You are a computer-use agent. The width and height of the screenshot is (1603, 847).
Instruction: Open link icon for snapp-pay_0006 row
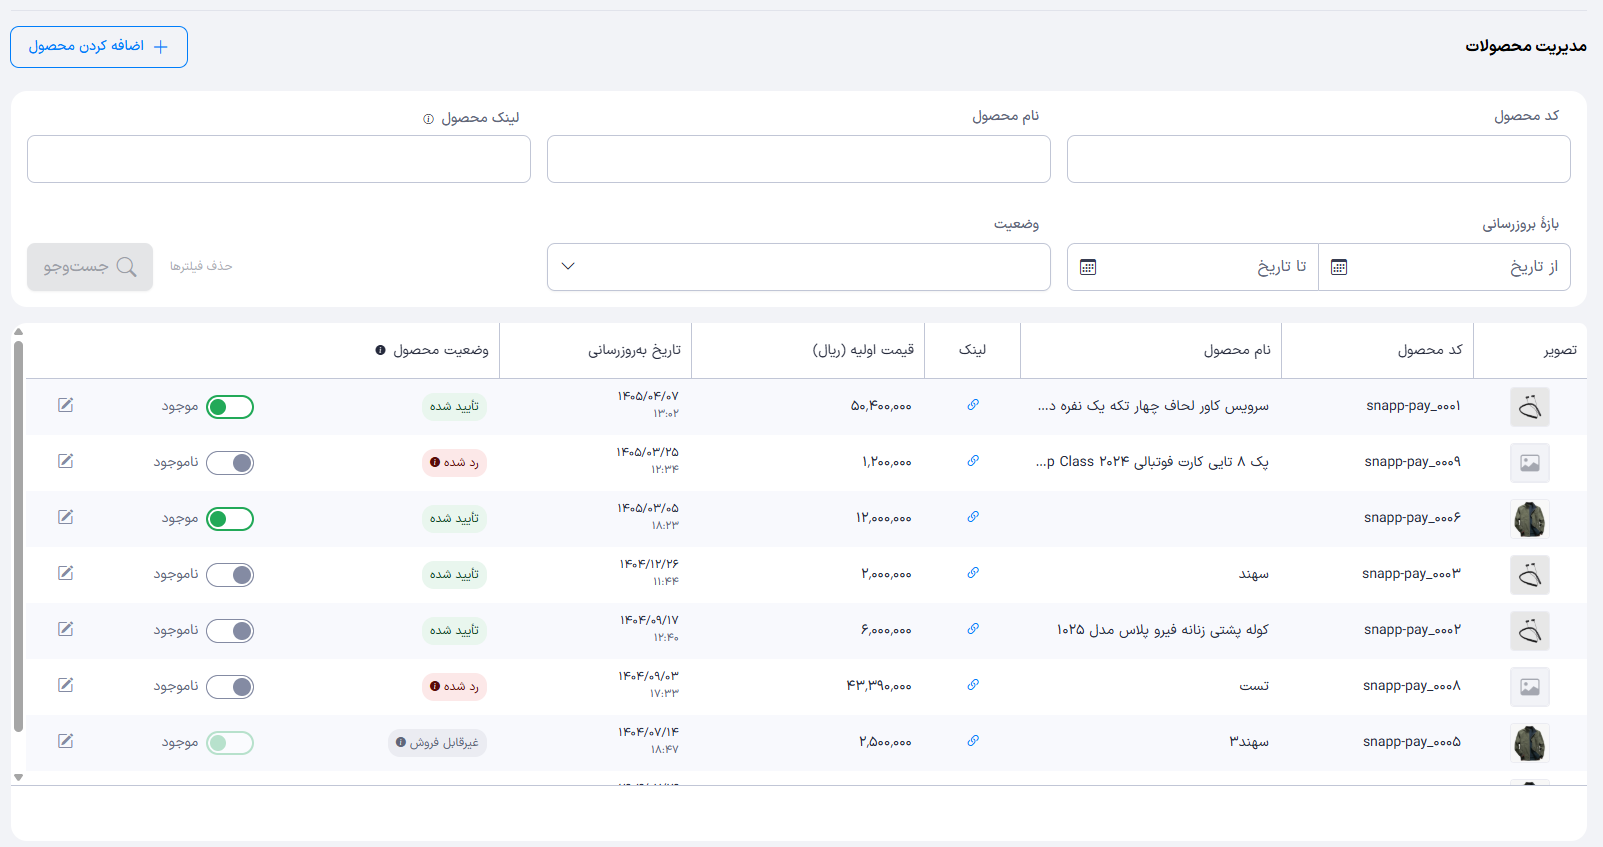click(x=973, y=517)
